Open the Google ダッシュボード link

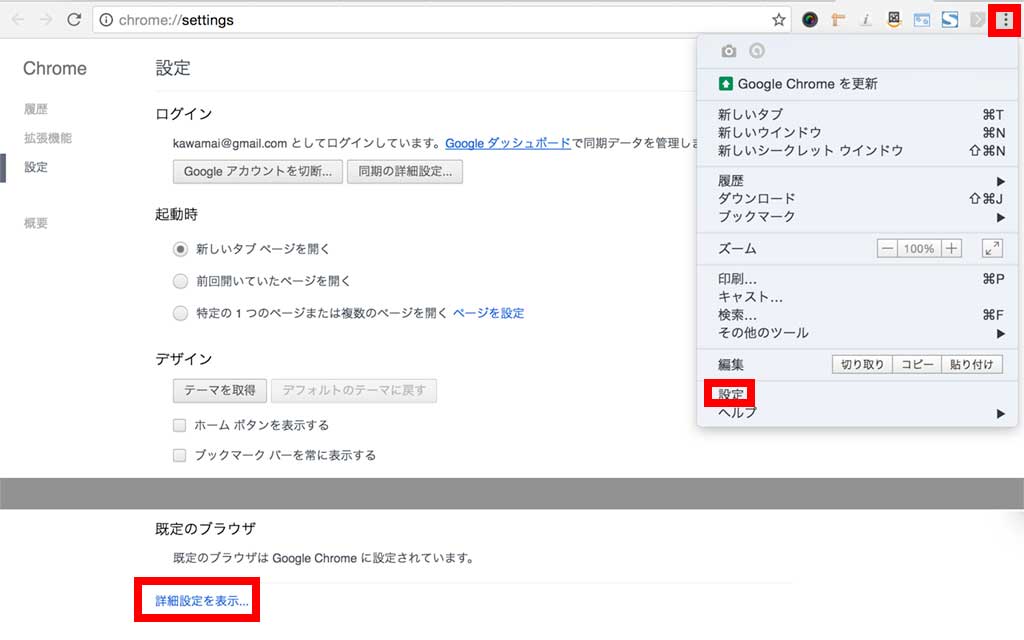(x=508, y=143)
